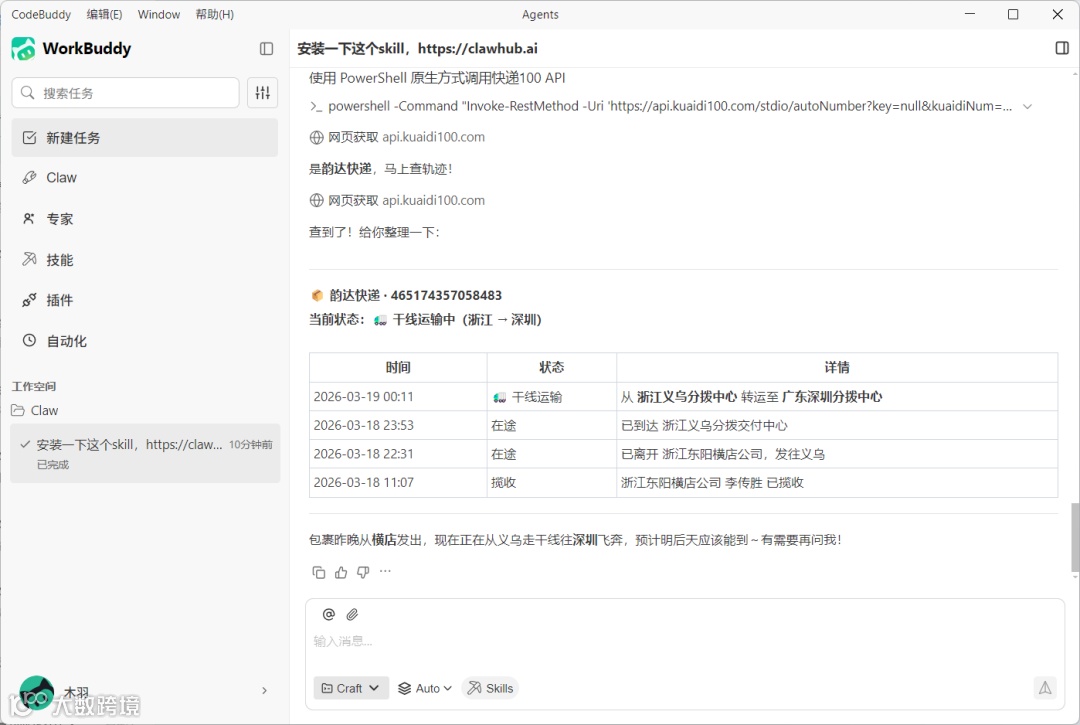Click cell 2026-03-18 11:07

click(398, 483)
